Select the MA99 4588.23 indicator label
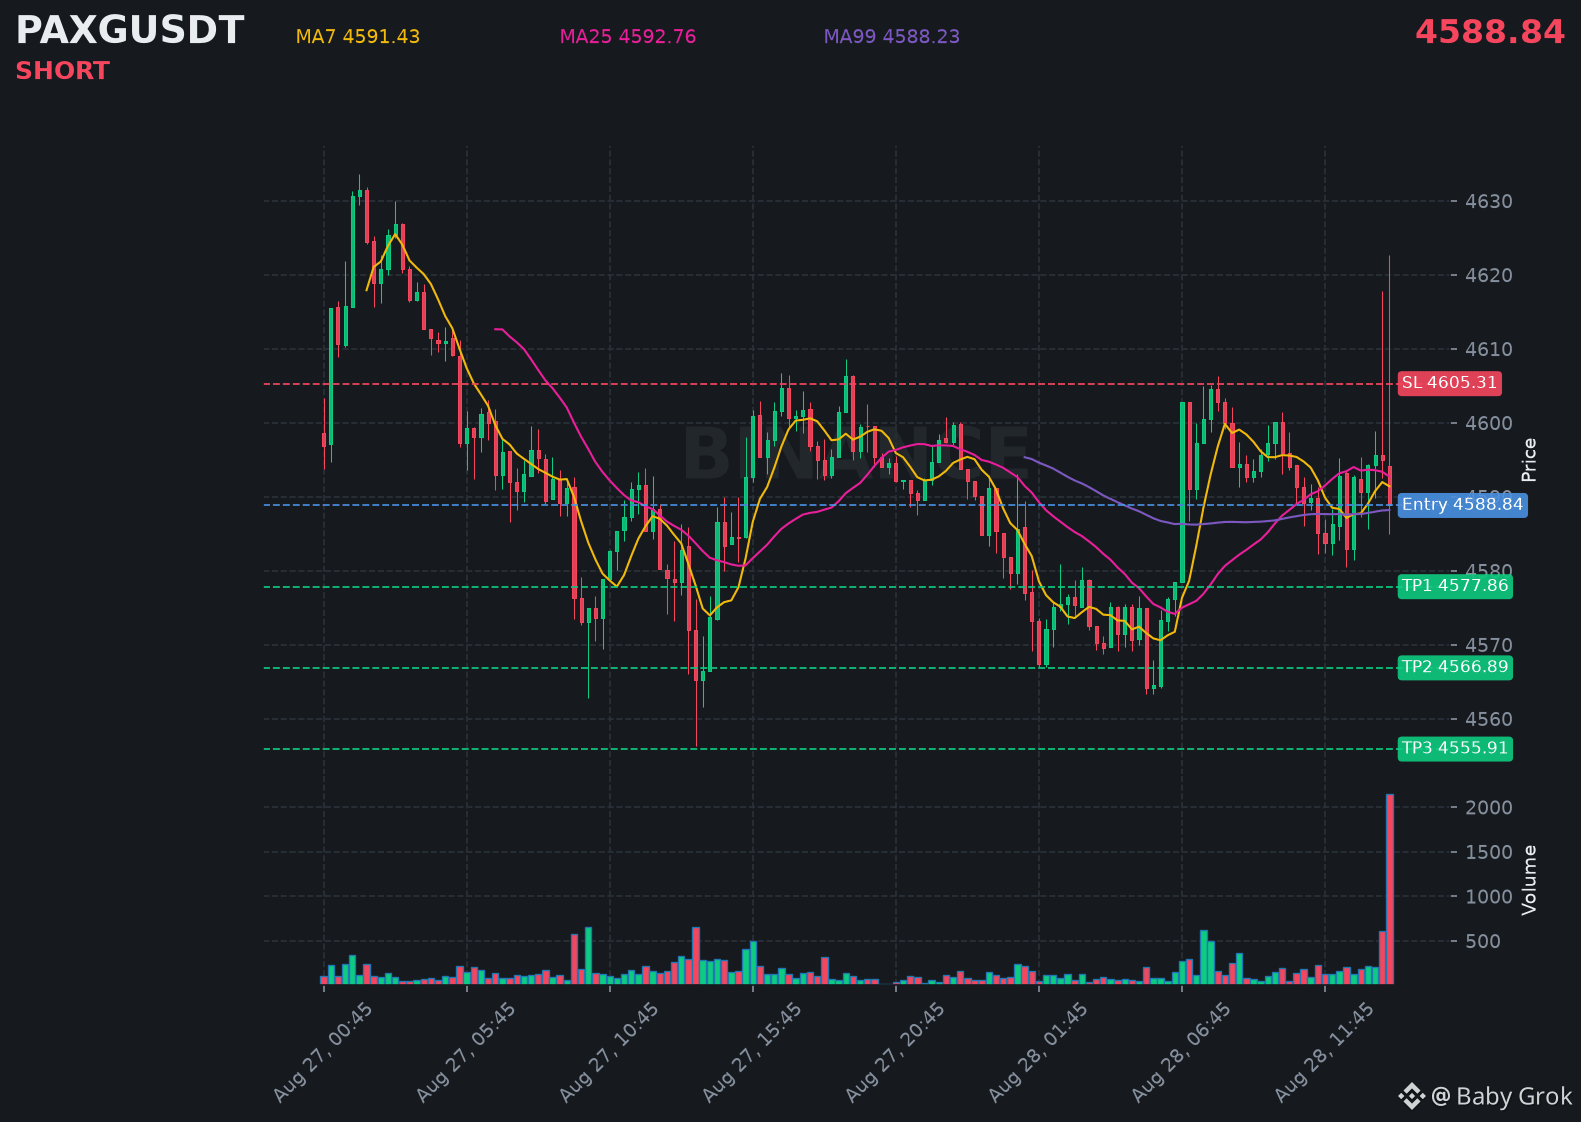 (x=892, y=37)
